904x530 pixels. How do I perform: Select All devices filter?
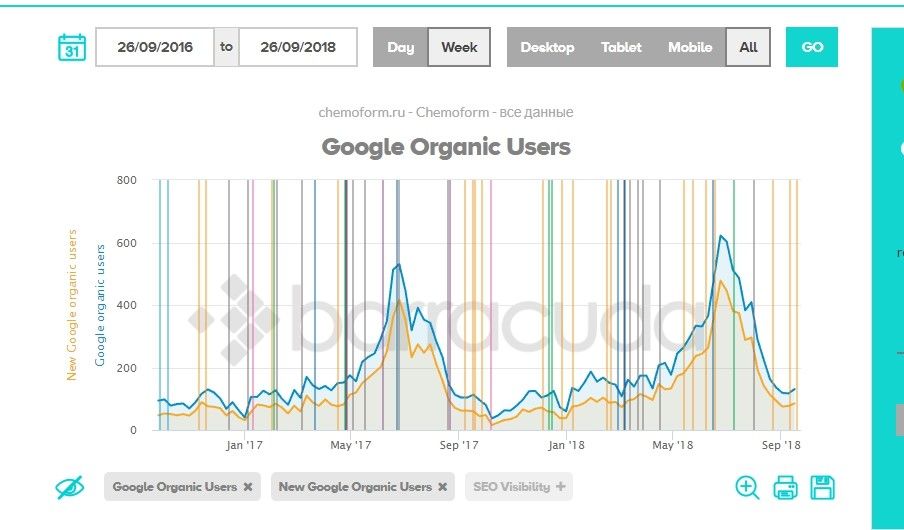[748, 47]
